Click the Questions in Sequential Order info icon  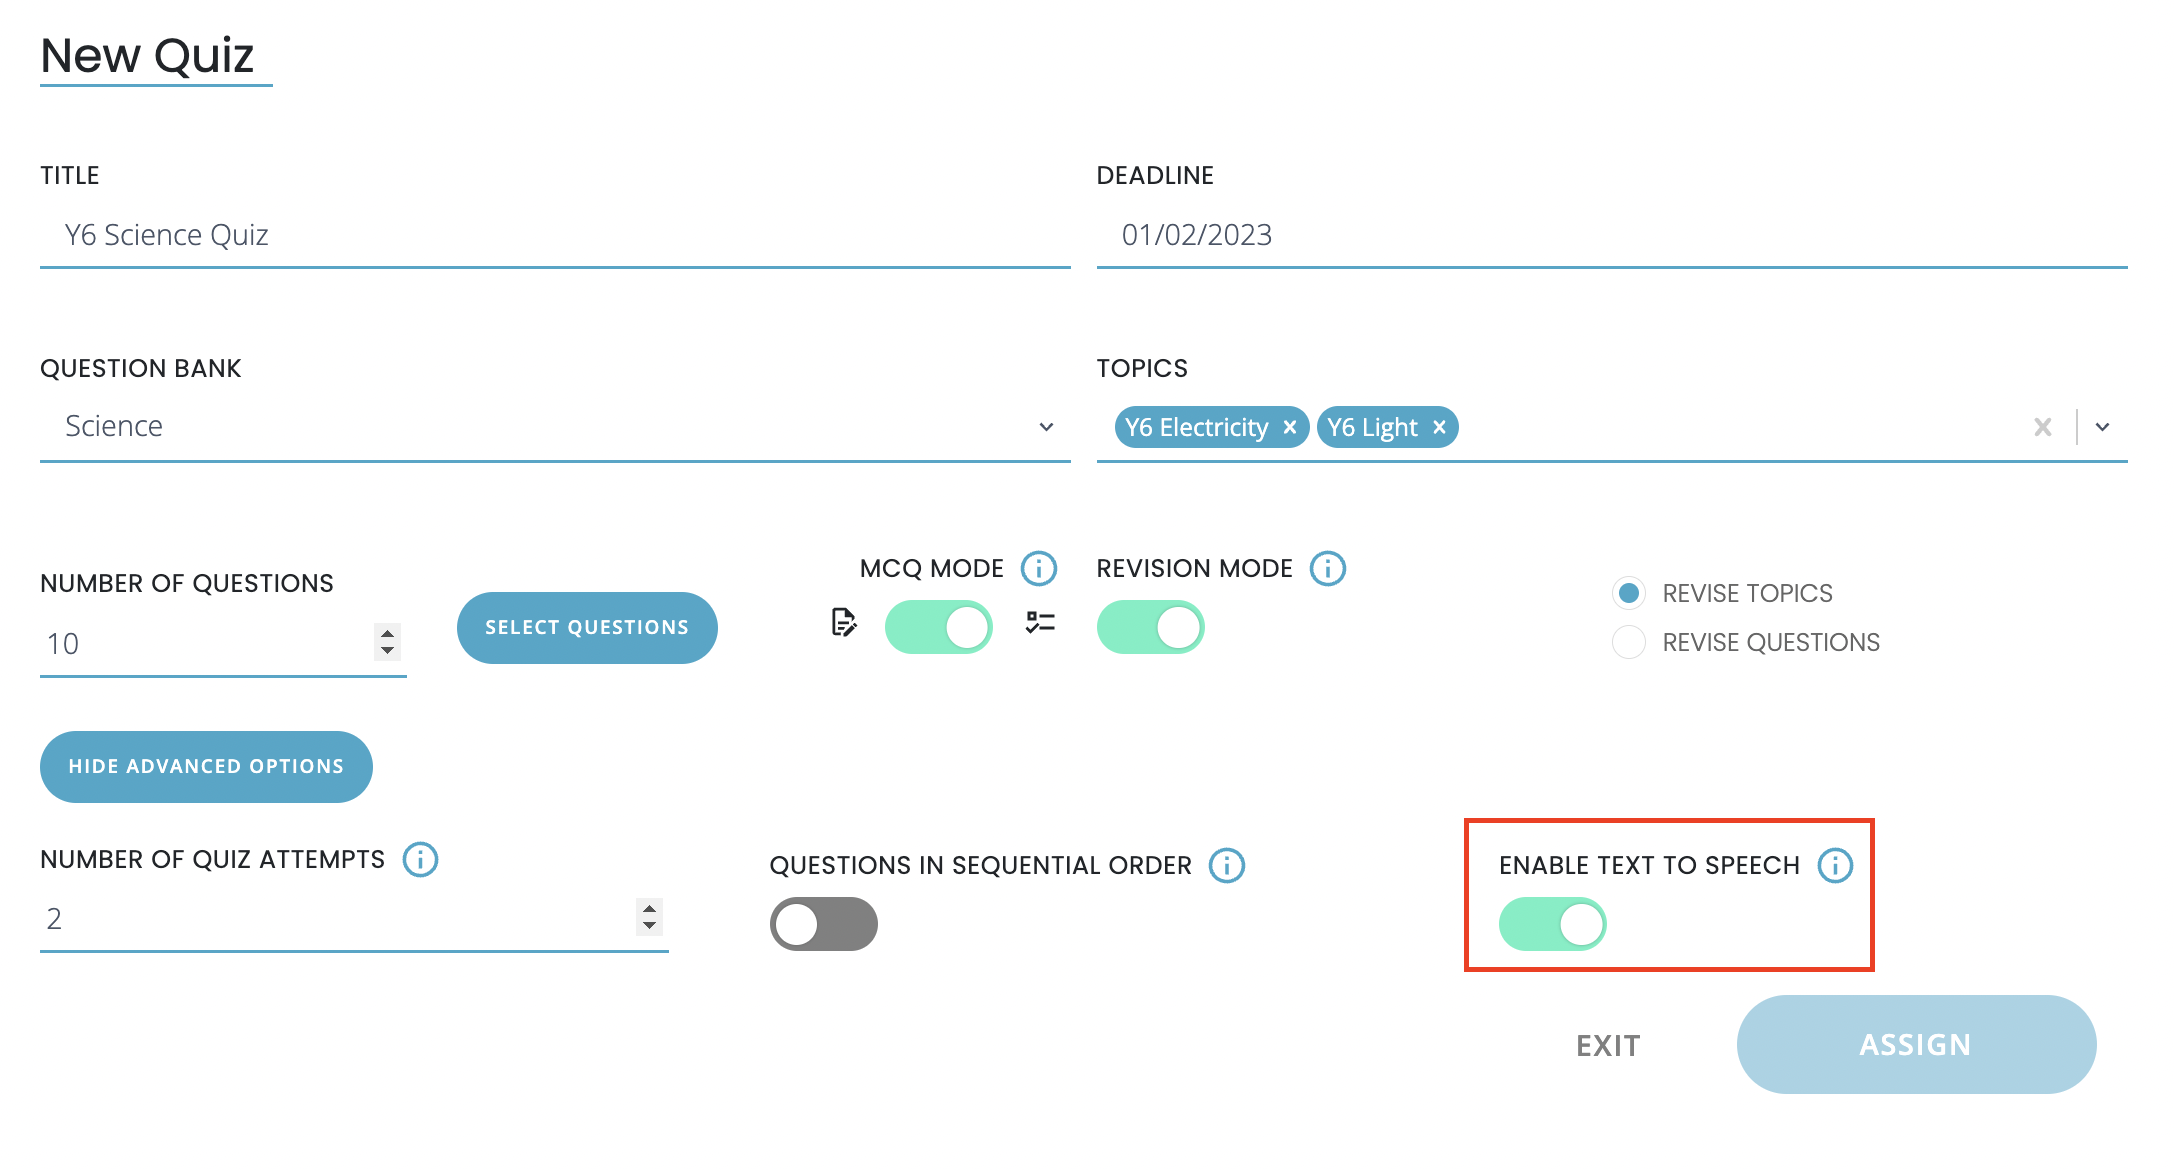coord(1227,865)
